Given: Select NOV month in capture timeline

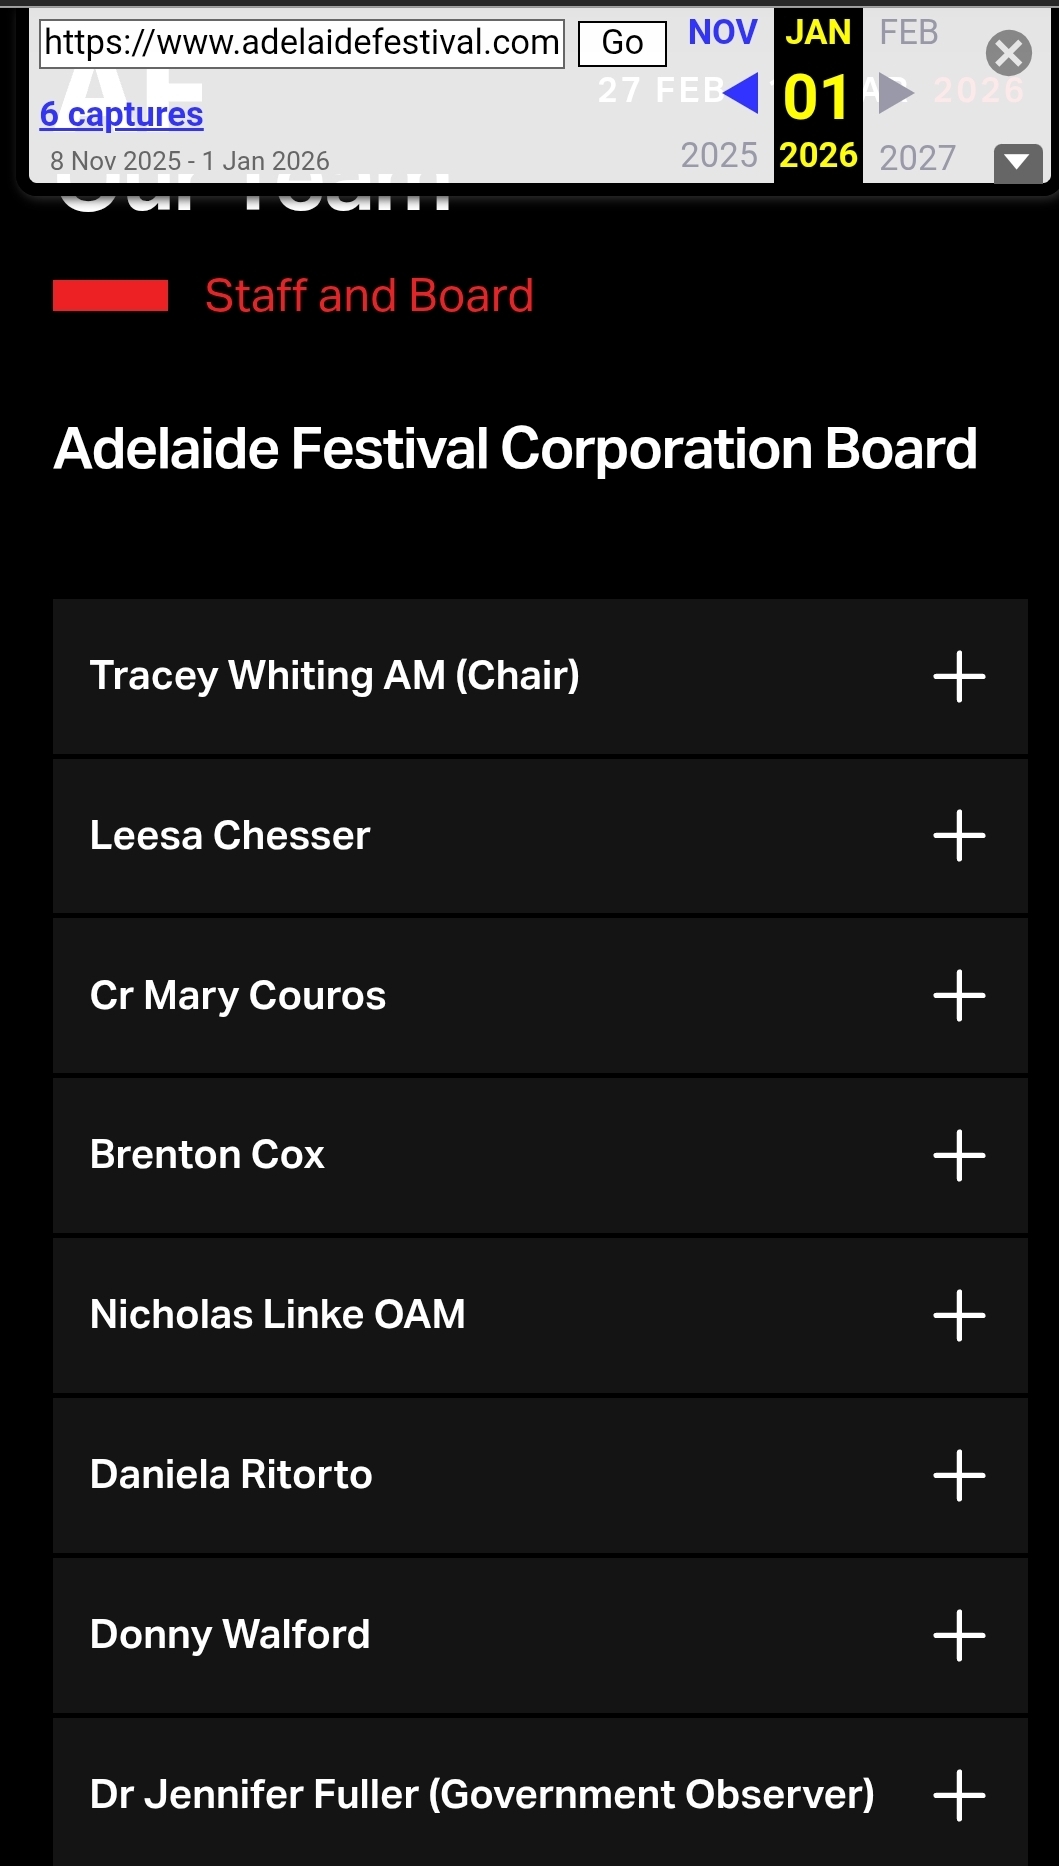Looking at the screenshot, I should (722, 32).
